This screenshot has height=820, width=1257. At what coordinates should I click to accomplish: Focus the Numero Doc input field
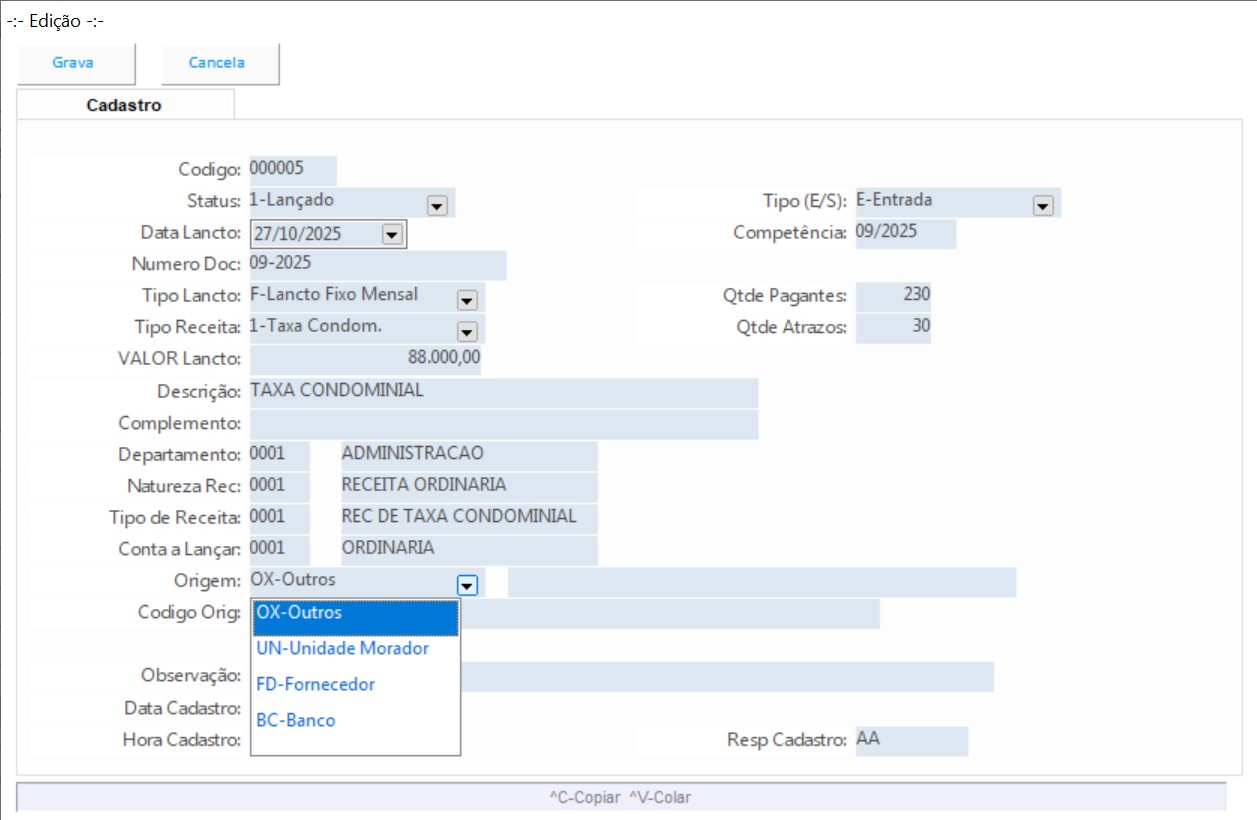click(x=377, y=265)
